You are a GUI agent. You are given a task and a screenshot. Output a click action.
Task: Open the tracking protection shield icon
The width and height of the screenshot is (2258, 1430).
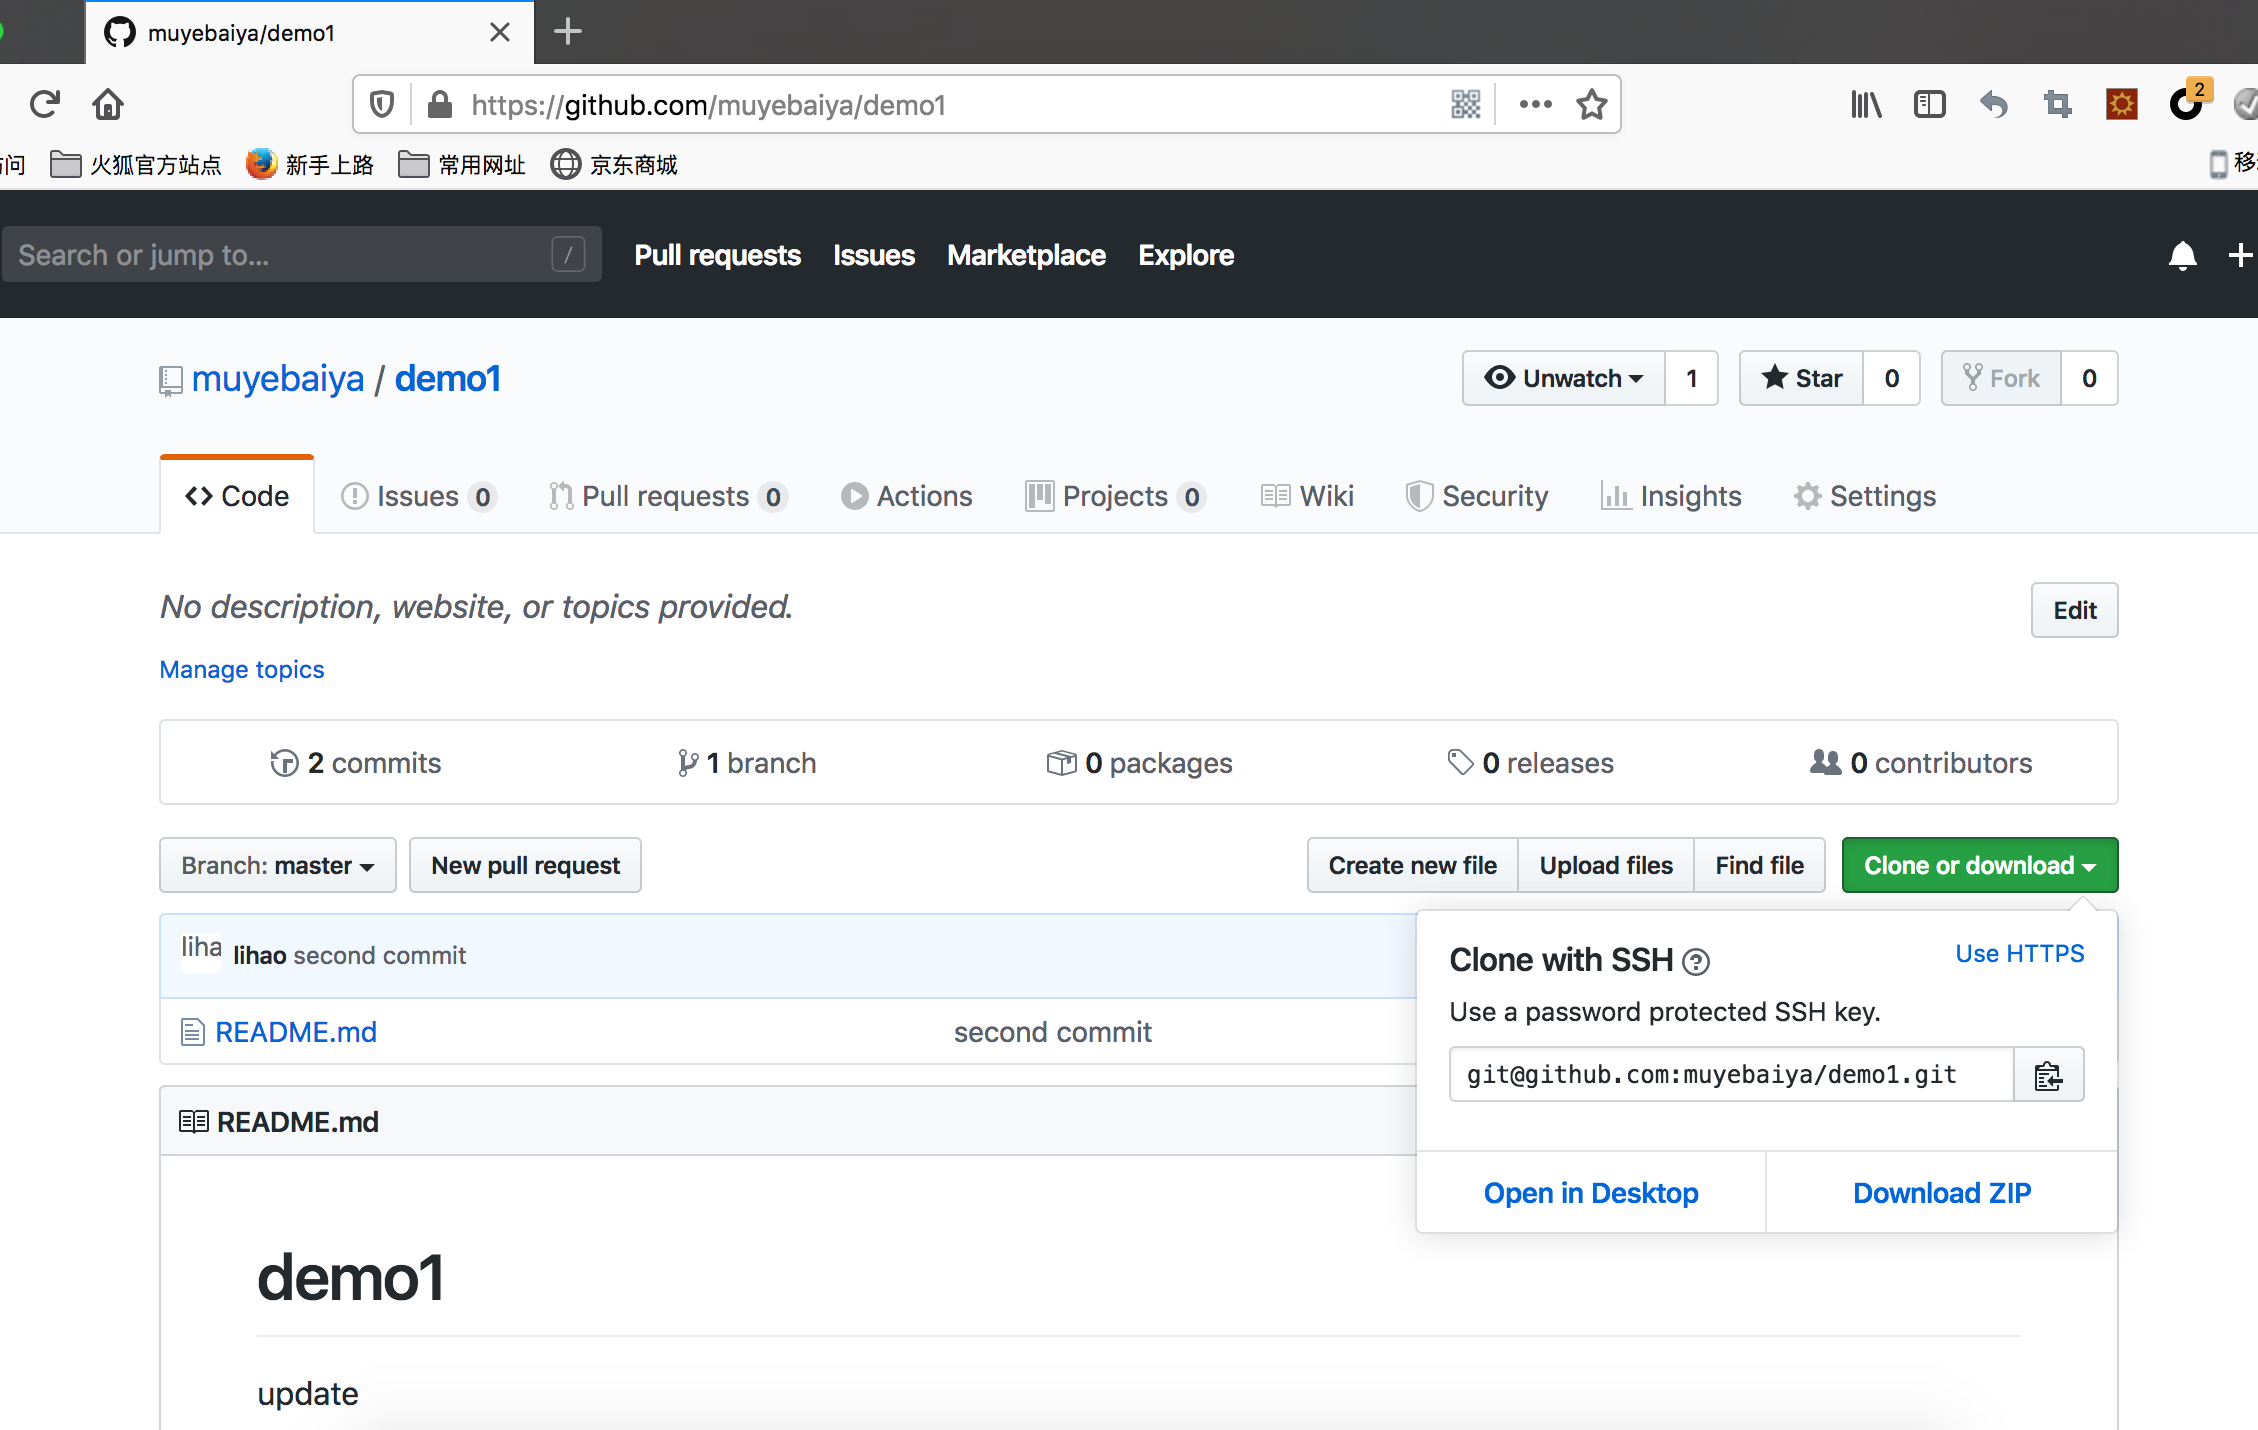pyautogui.click(x=382, y=104)
